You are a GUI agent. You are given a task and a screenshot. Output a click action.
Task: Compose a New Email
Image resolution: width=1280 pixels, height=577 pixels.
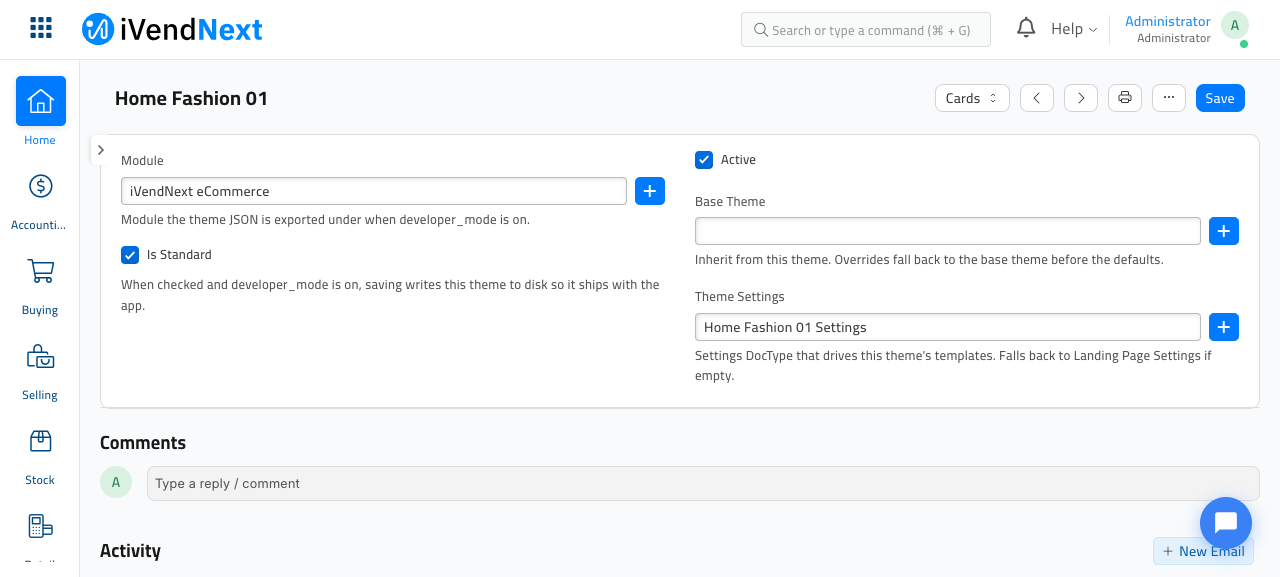pos(1203,551)
